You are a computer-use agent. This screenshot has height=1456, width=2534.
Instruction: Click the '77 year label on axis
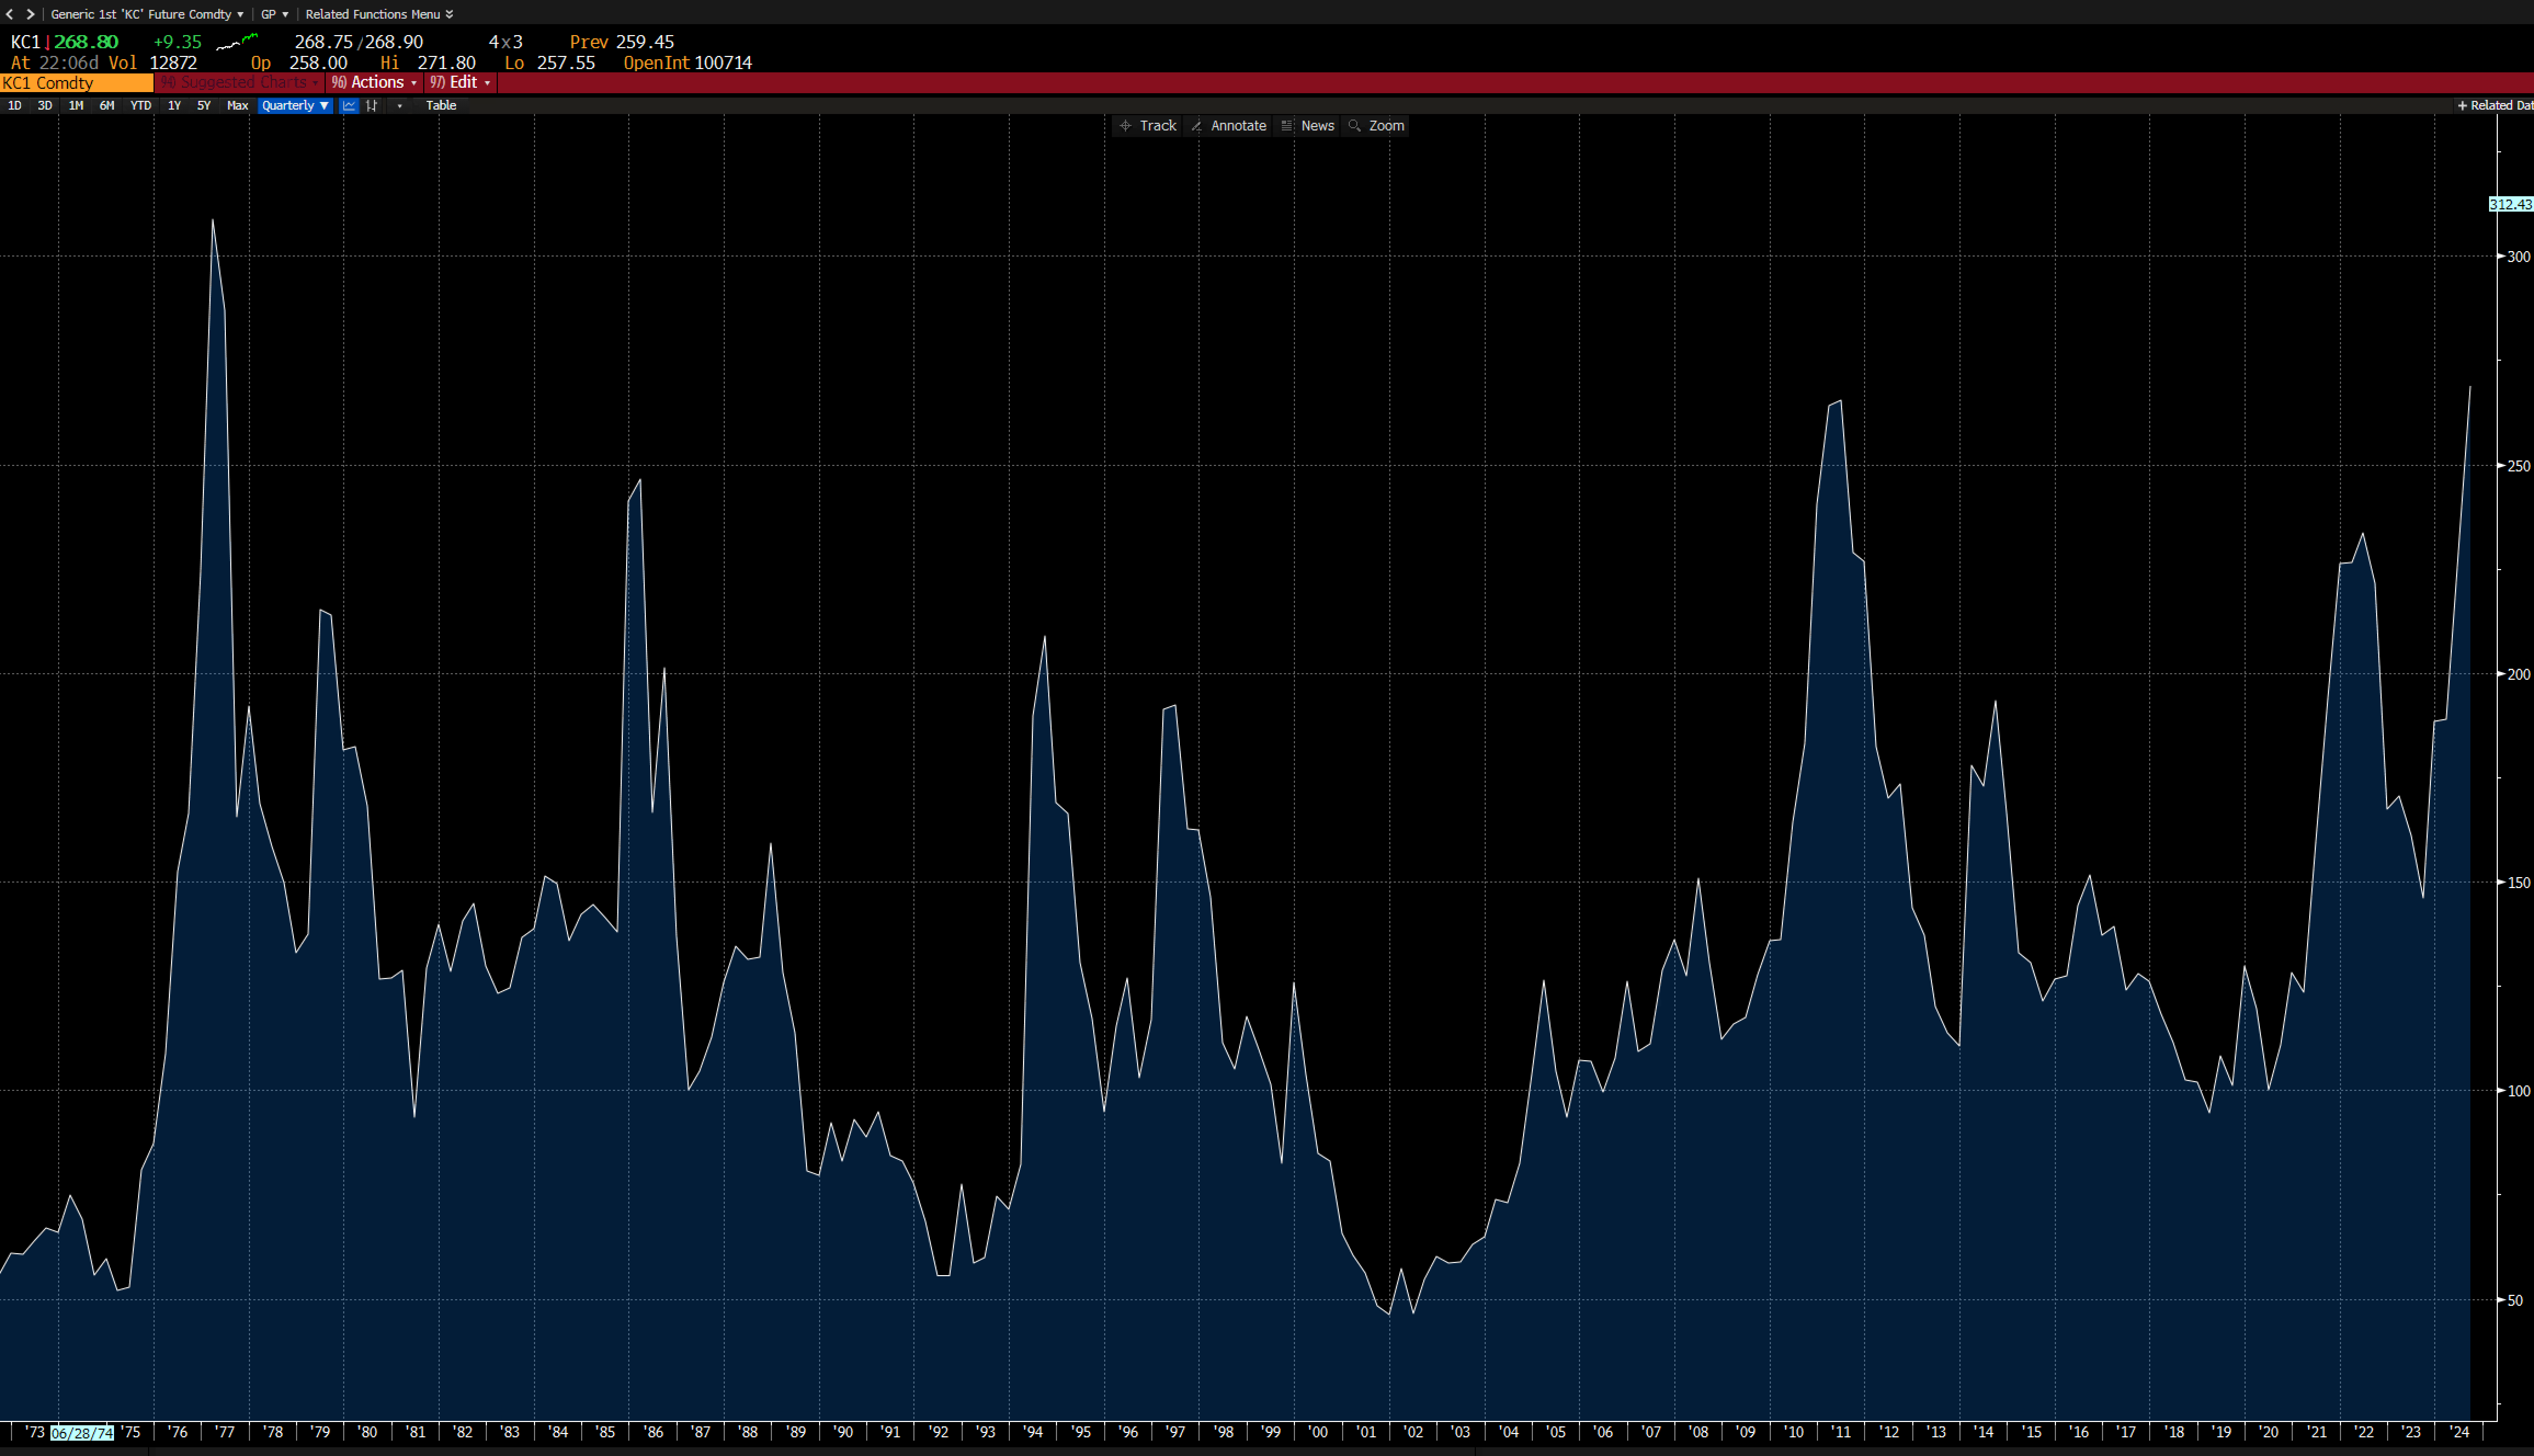[224, 1432]
